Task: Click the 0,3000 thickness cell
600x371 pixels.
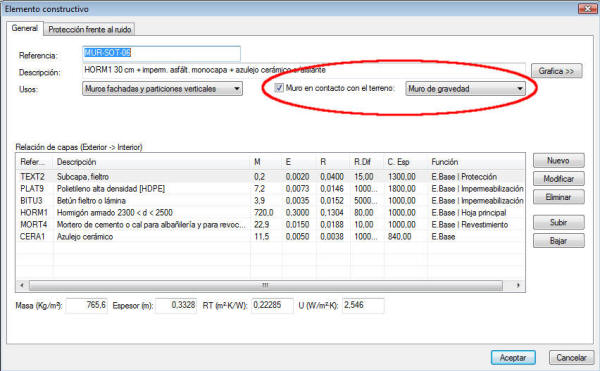Action: (297, 212)
